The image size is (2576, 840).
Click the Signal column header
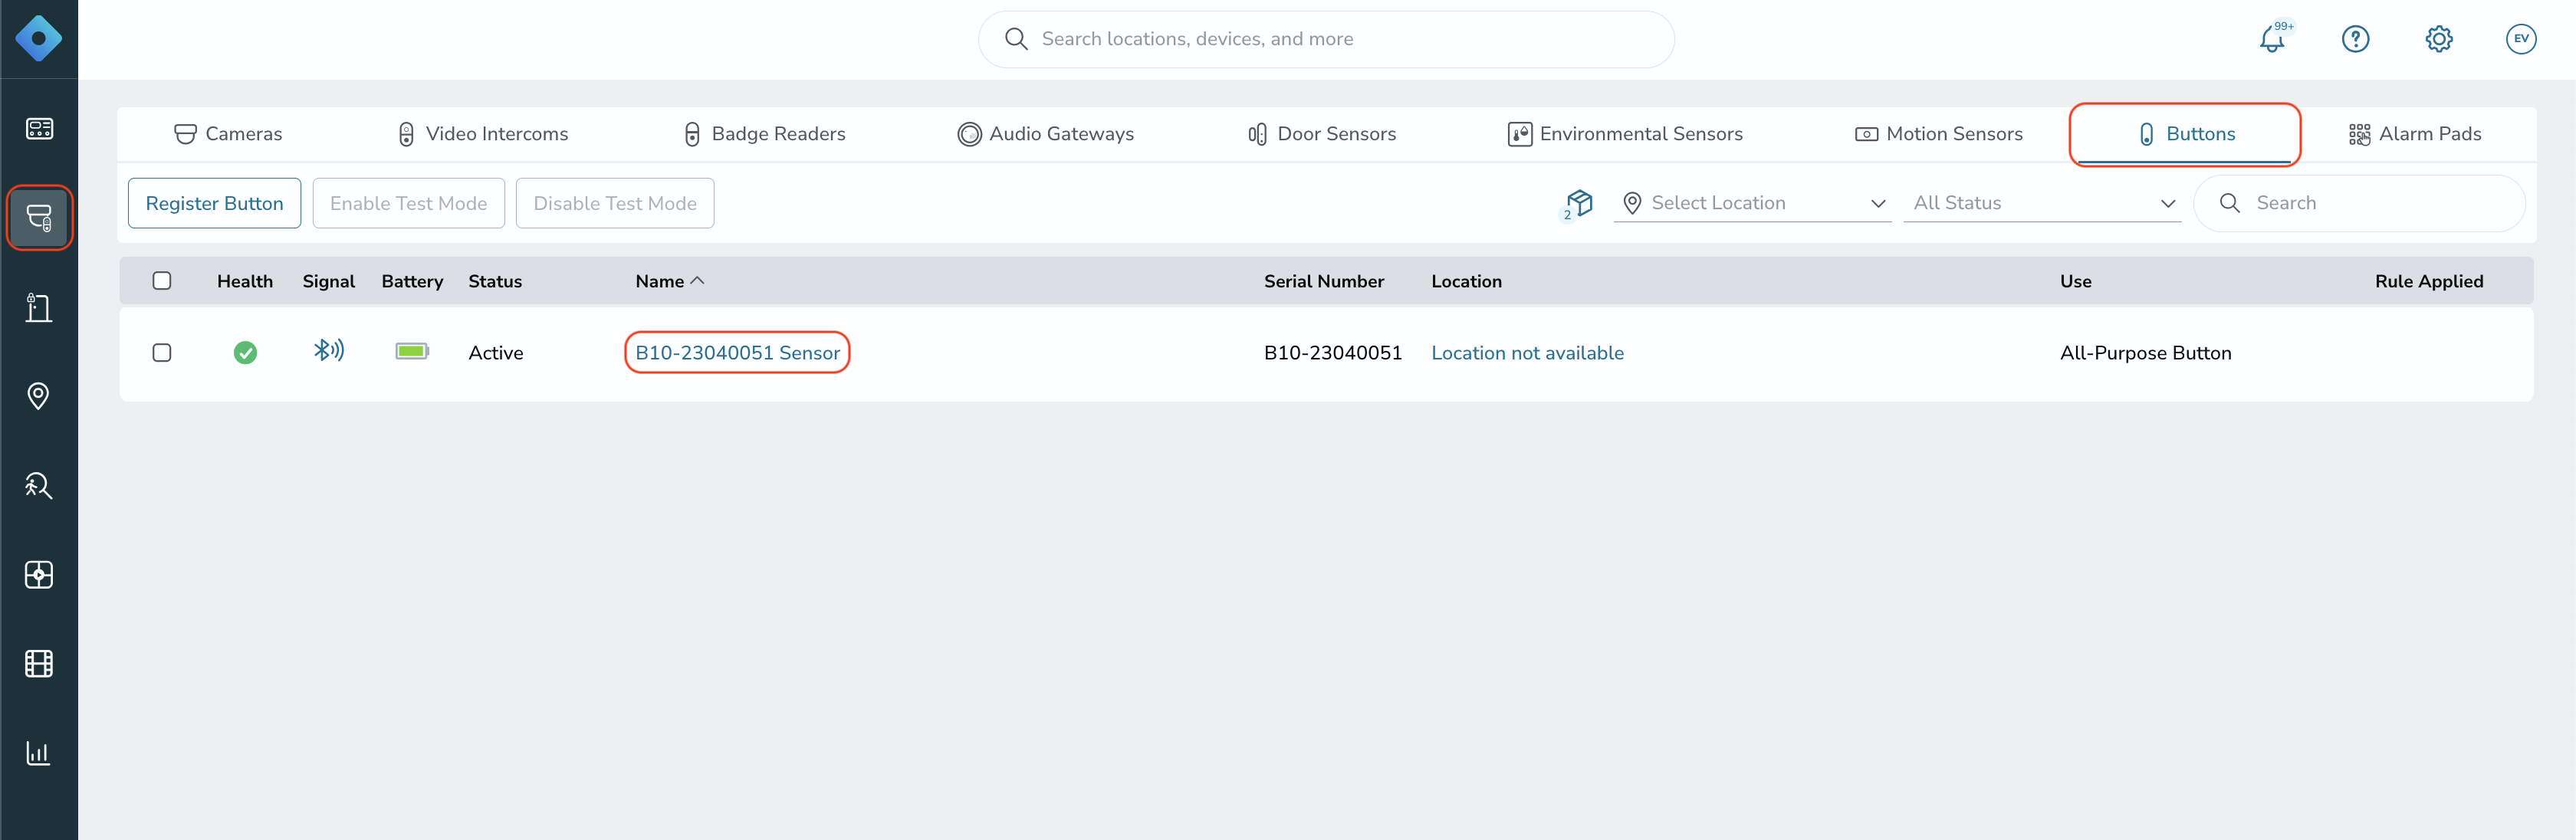(329, 282)
